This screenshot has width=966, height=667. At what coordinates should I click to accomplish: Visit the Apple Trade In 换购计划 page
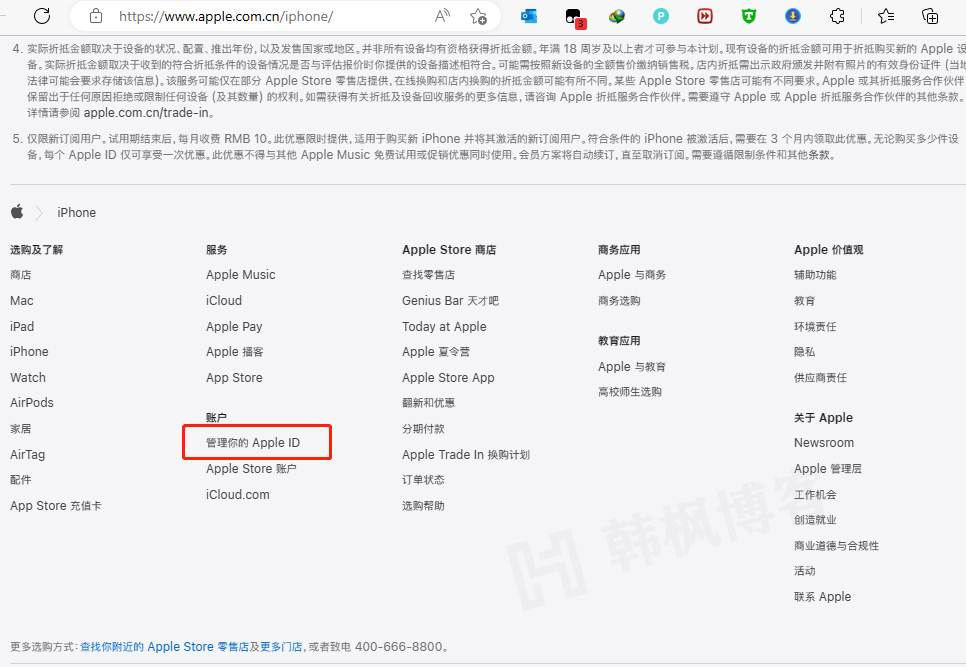pyautogui.click(x=467, y=453)
